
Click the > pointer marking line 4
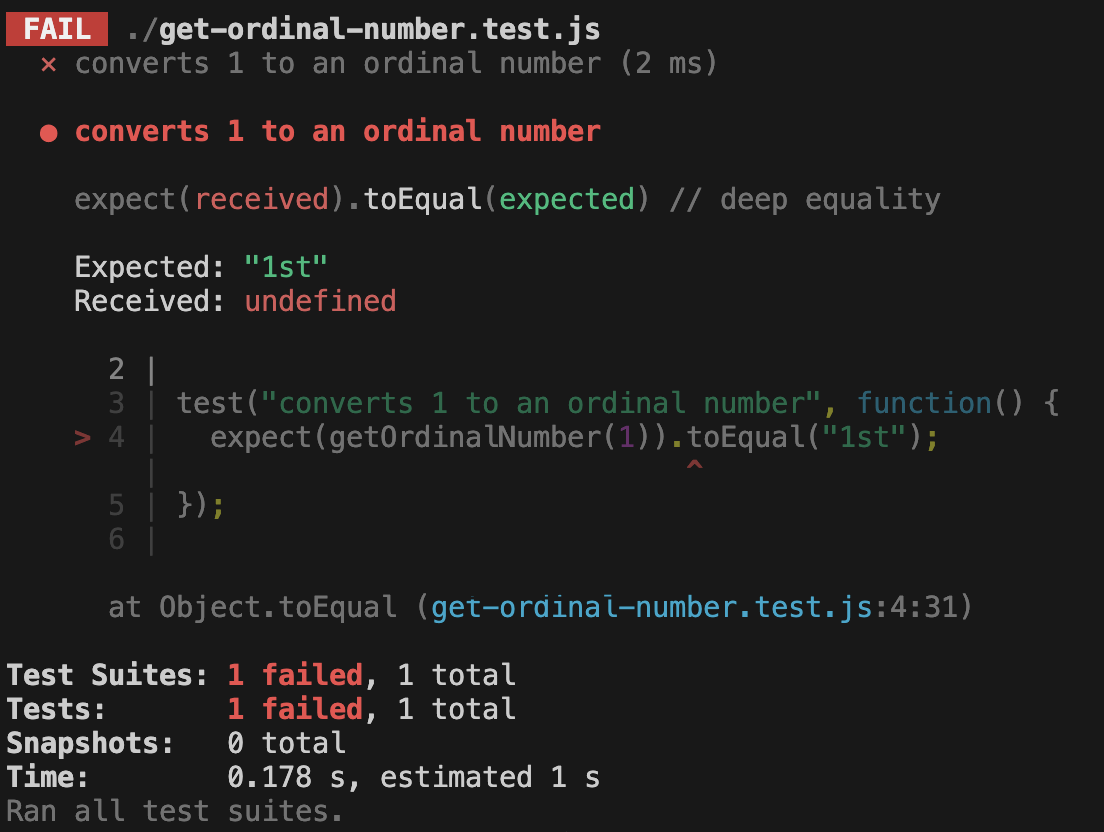(x=83, y=437)
